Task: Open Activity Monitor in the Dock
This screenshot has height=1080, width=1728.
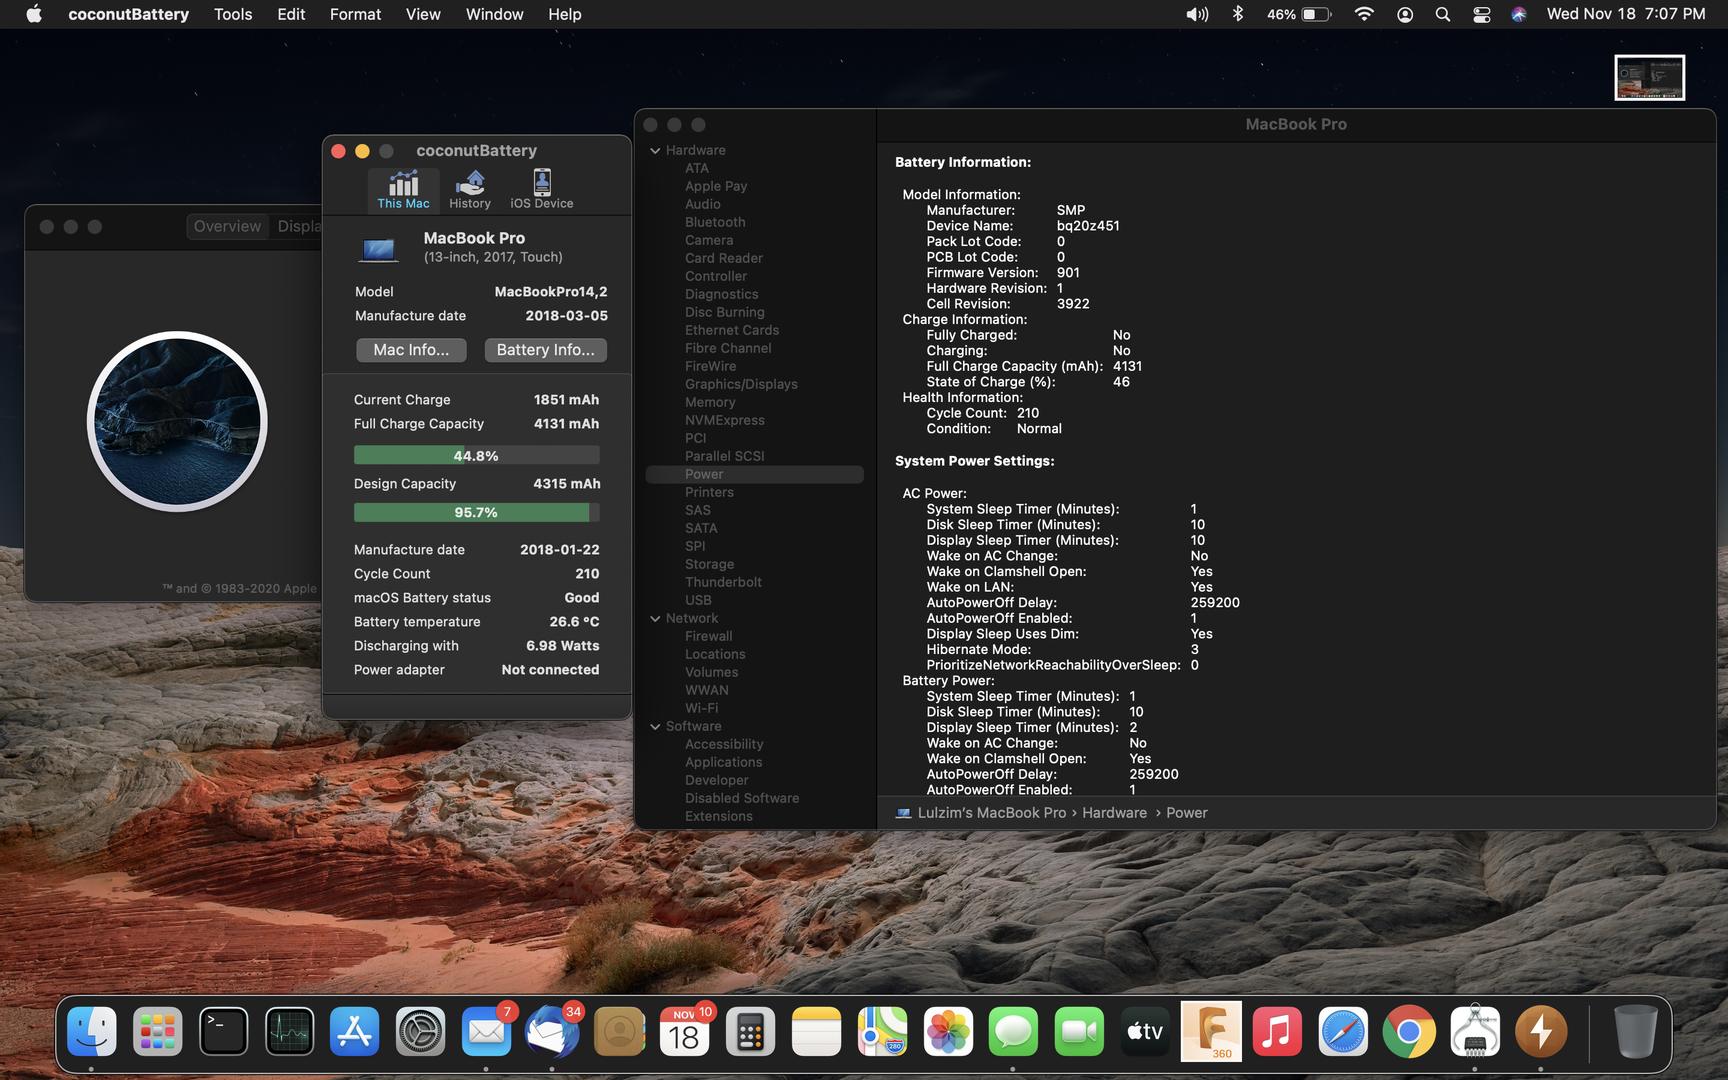Action: pyautogui.click(x=289, y=1031)
